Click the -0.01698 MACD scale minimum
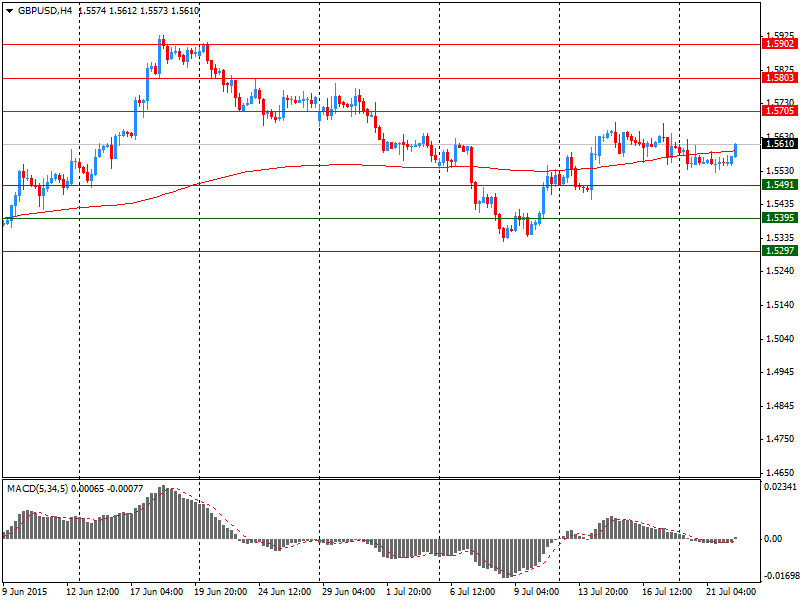800x600 pixels. click(780, 576)
